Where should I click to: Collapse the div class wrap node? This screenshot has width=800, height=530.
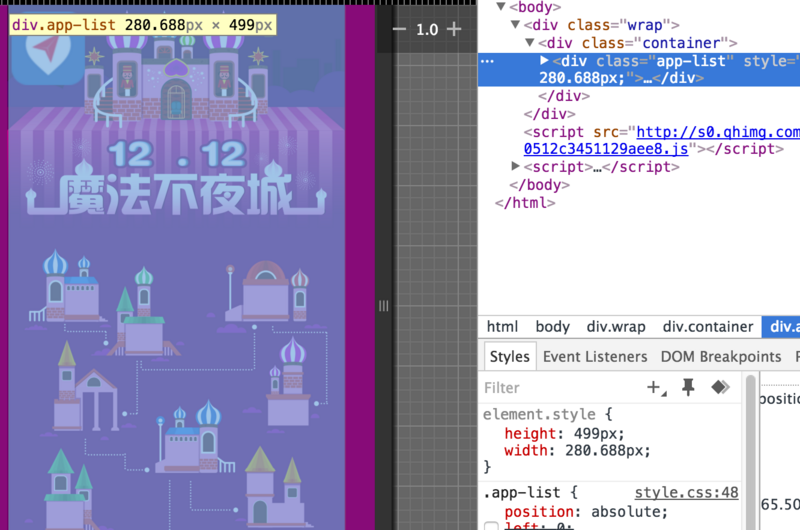tap(515, 24)
